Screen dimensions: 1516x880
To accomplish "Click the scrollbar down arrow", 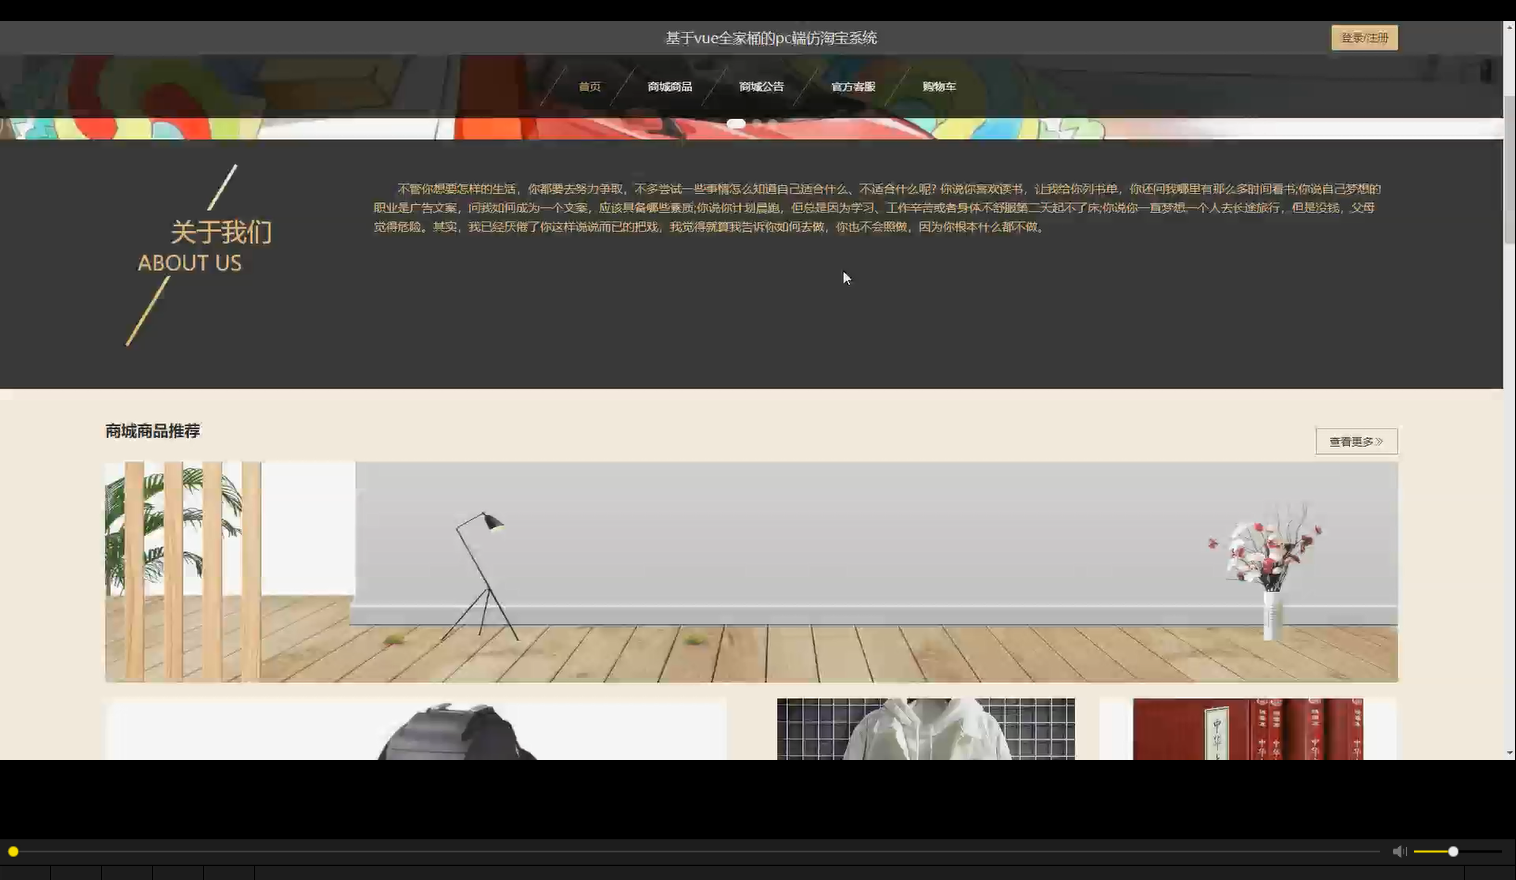I will tap(1508, 752).
